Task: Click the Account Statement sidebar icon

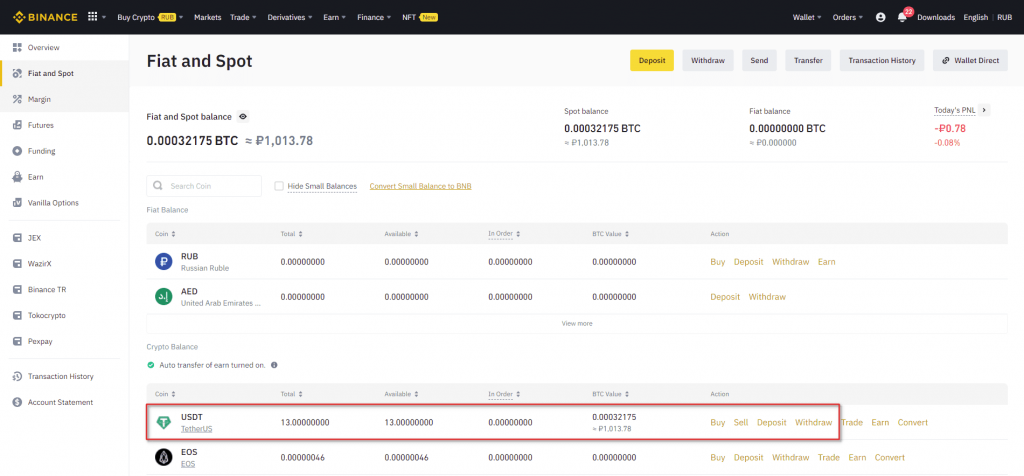Action: point(18,402)
